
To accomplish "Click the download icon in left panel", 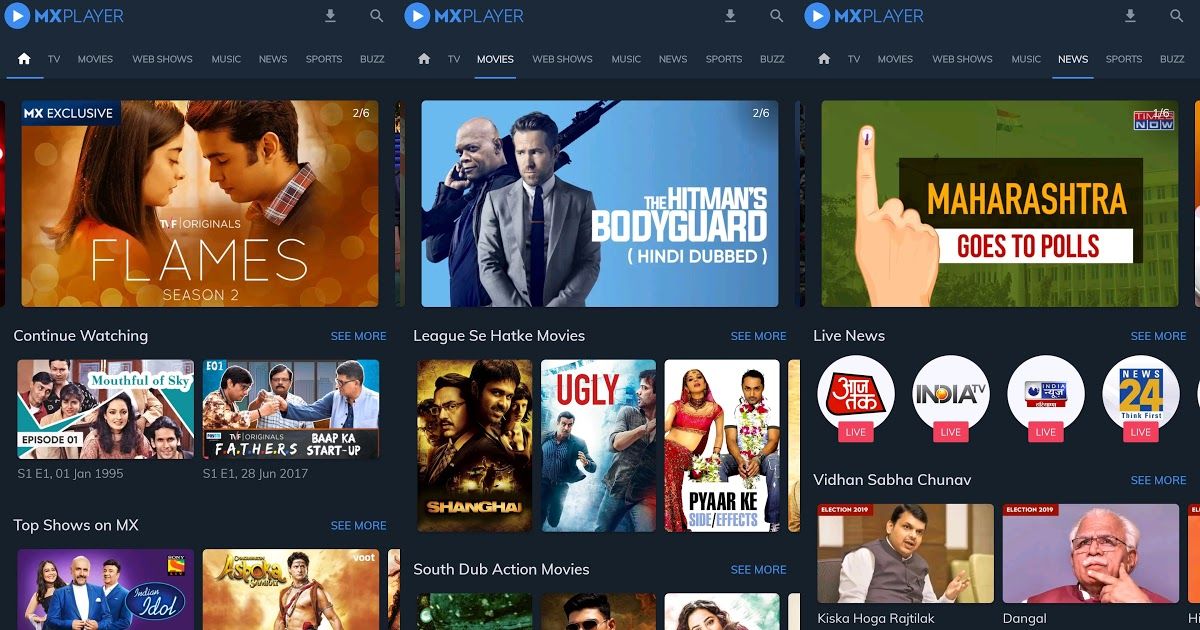I will click(331, 16).
